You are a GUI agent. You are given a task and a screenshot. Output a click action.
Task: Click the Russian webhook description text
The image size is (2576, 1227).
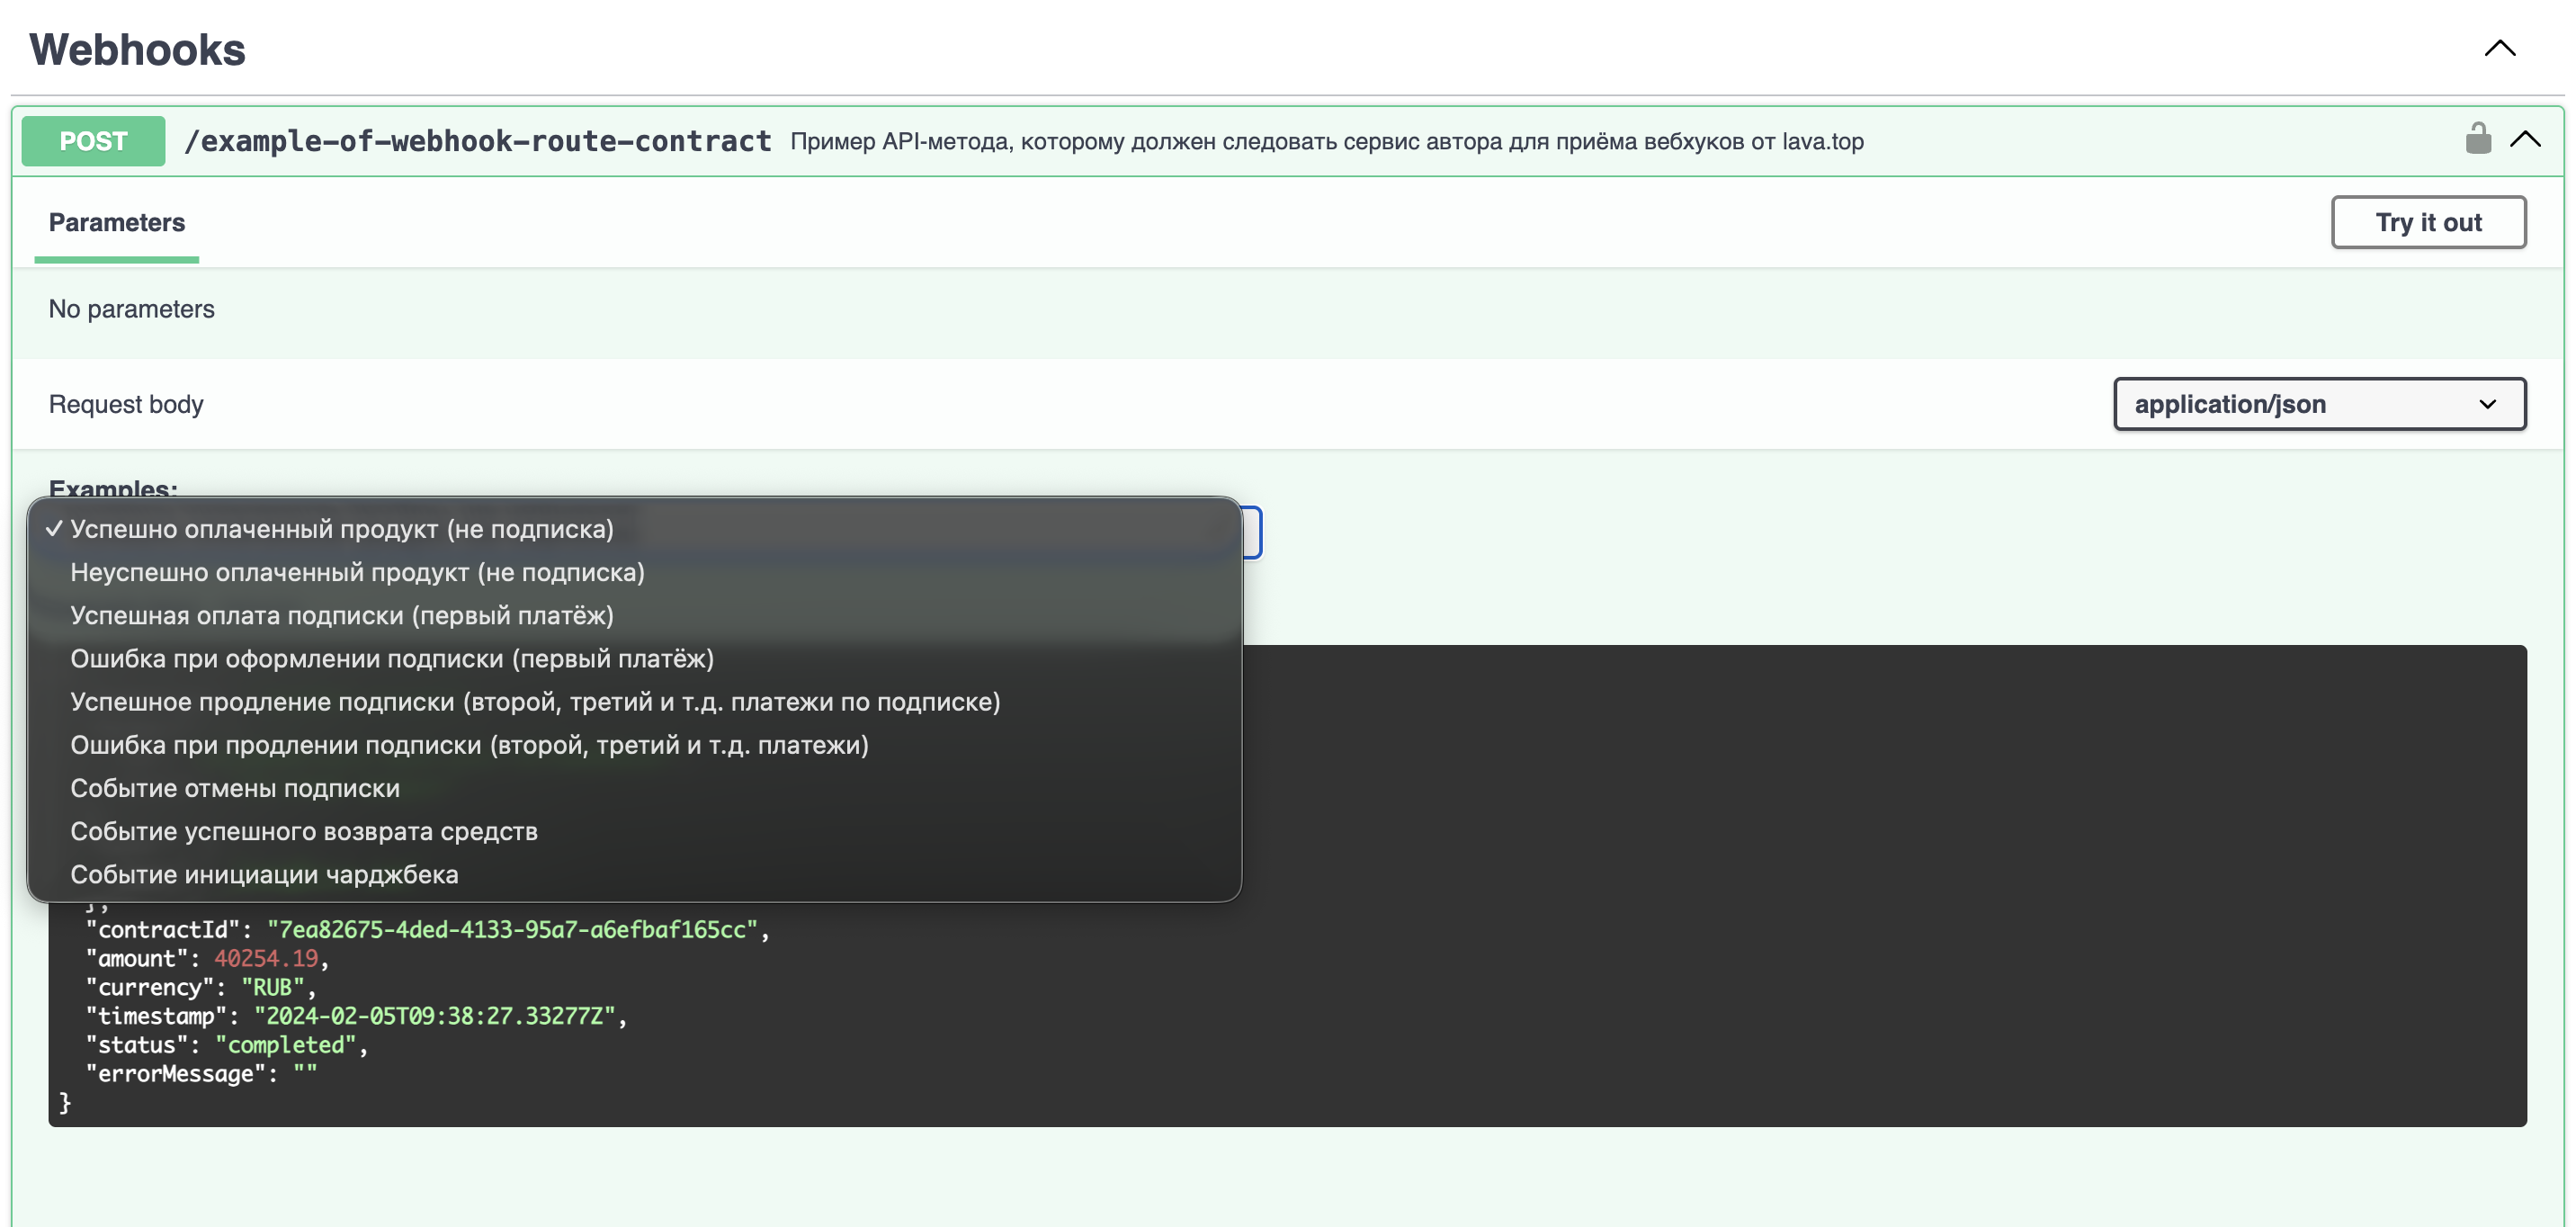click(1327, 141)
